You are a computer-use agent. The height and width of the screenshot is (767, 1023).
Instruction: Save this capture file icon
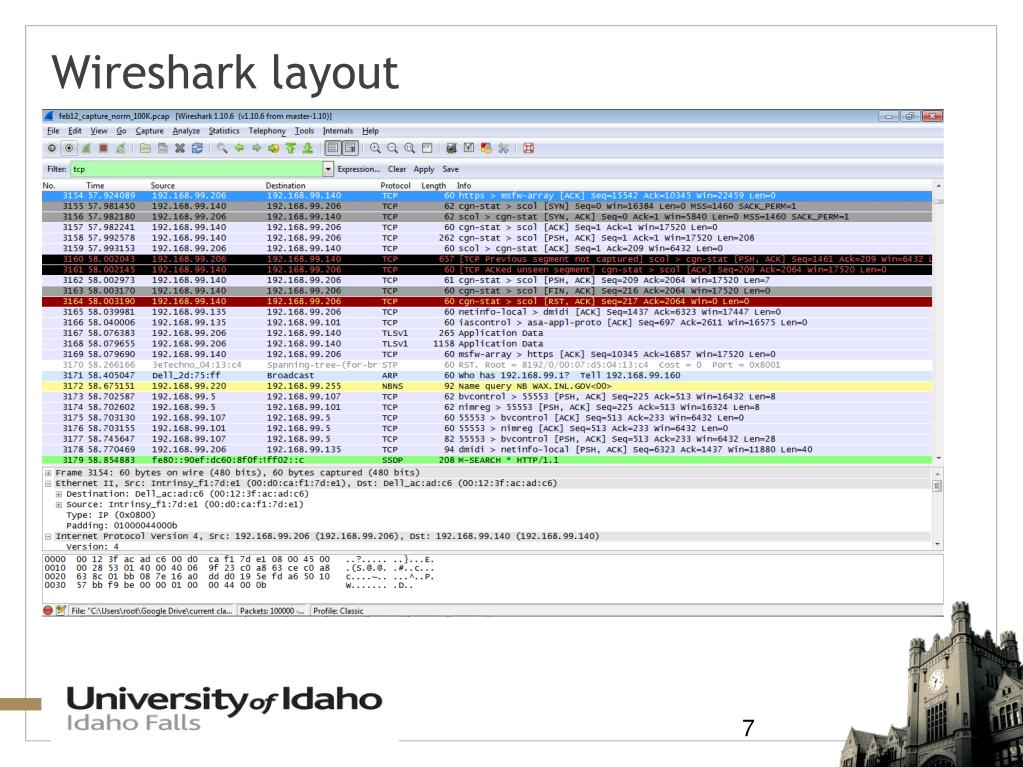162,148
